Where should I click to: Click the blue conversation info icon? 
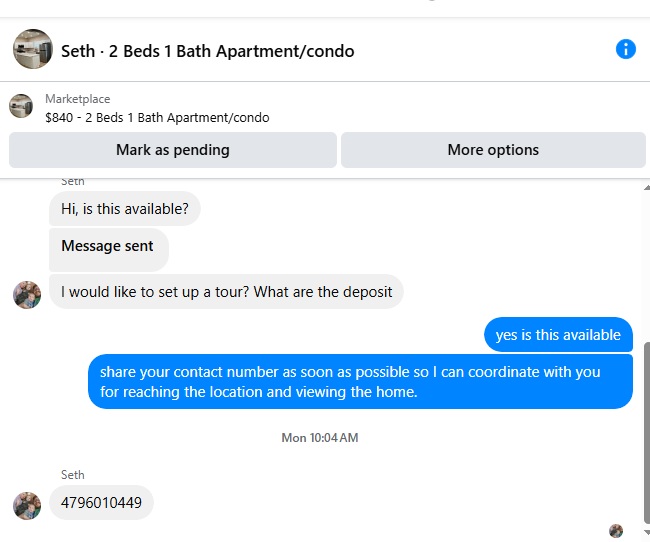coord(626,49)
